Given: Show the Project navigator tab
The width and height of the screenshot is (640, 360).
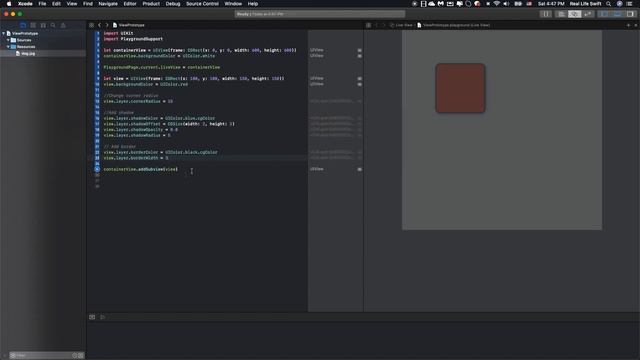Looking at the screenshot, I should [x=23, y=25].
